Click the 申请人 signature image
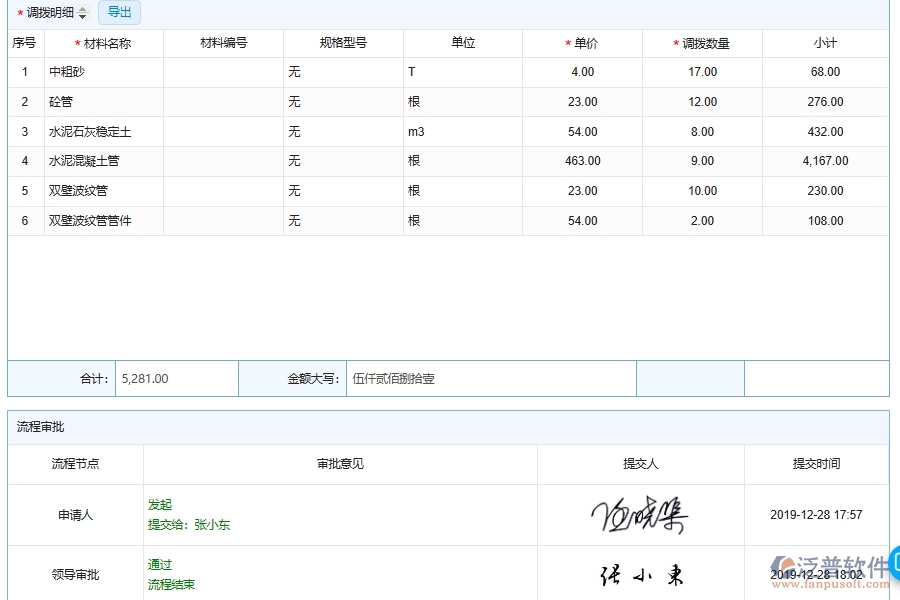900x600 pixels. [638, 514]
